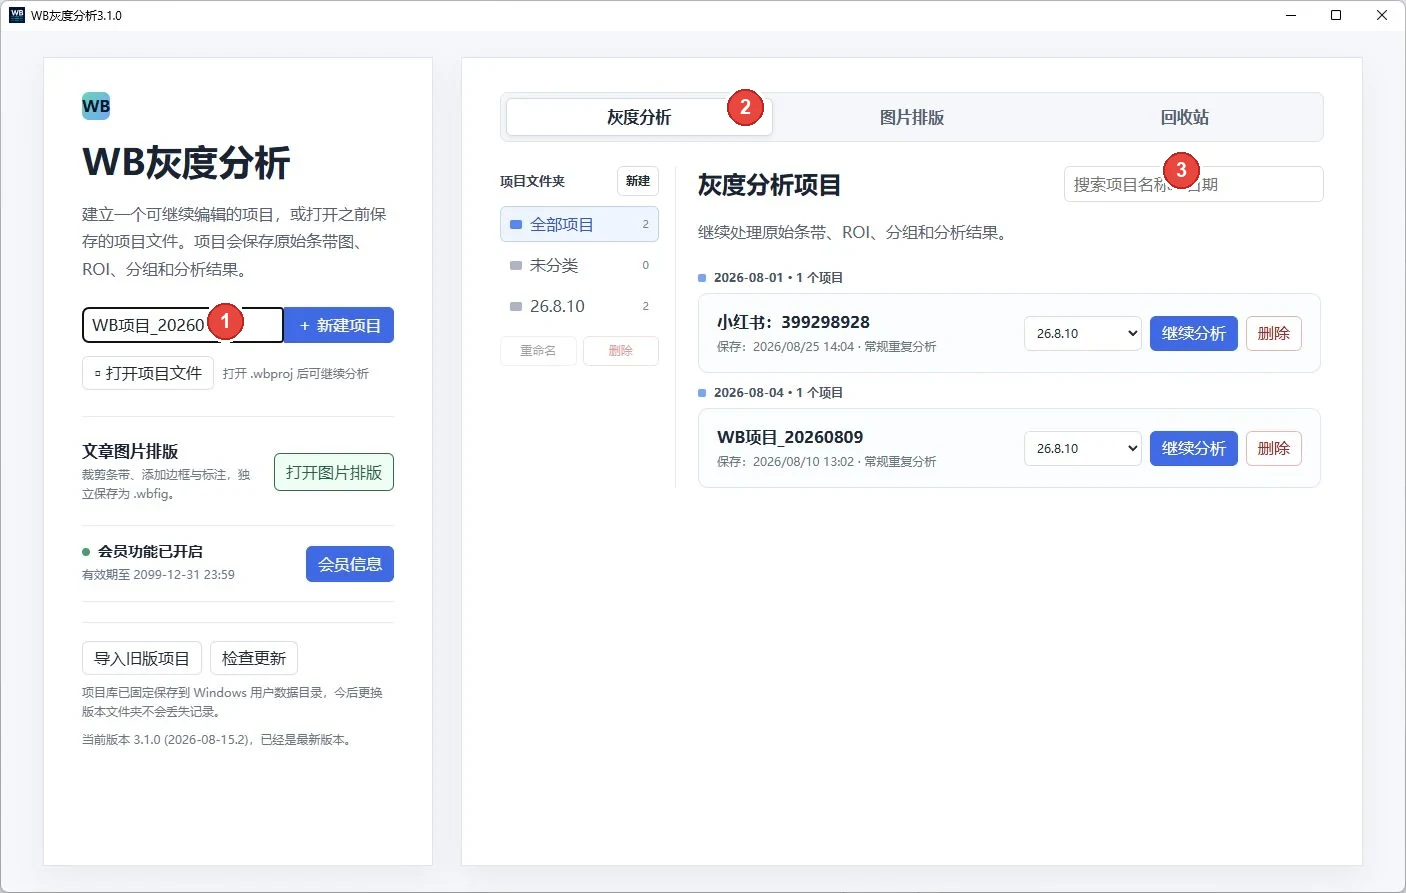Minimize the WB灰度分析 window
1406x893 pixels.
(1290, 15)
